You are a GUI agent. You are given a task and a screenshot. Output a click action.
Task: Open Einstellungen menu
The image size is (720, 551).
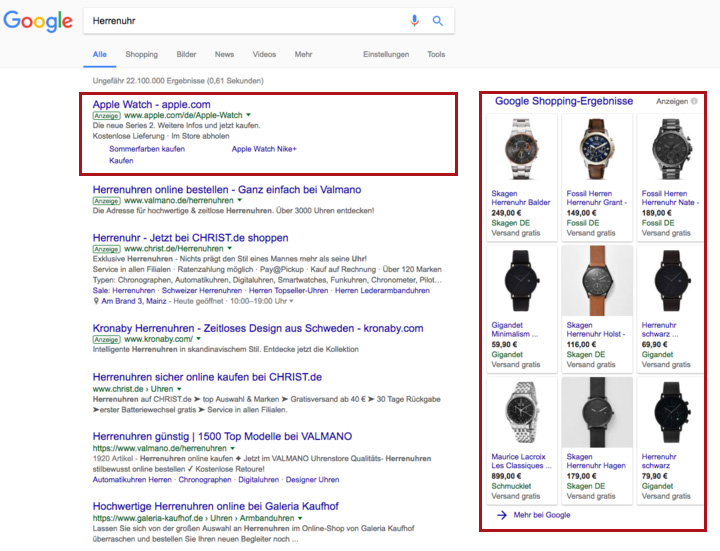[386, 54]
